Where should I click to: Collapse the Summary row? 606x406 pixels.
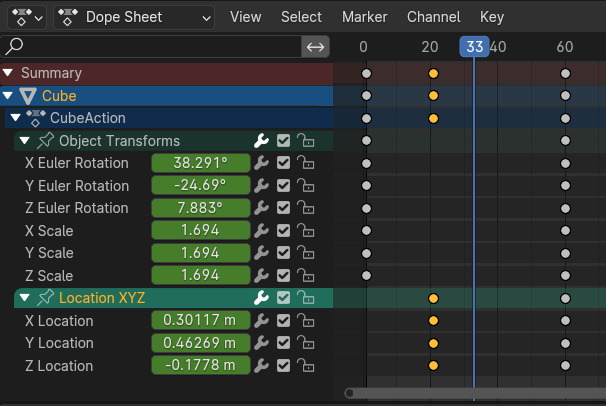pos(8,73)
